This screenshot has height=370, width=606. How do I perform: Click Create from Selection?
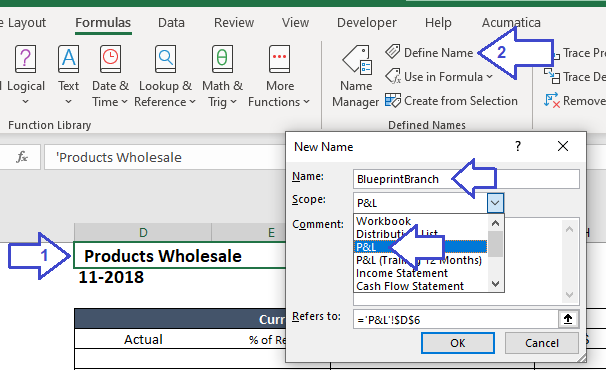pos(451,101)
